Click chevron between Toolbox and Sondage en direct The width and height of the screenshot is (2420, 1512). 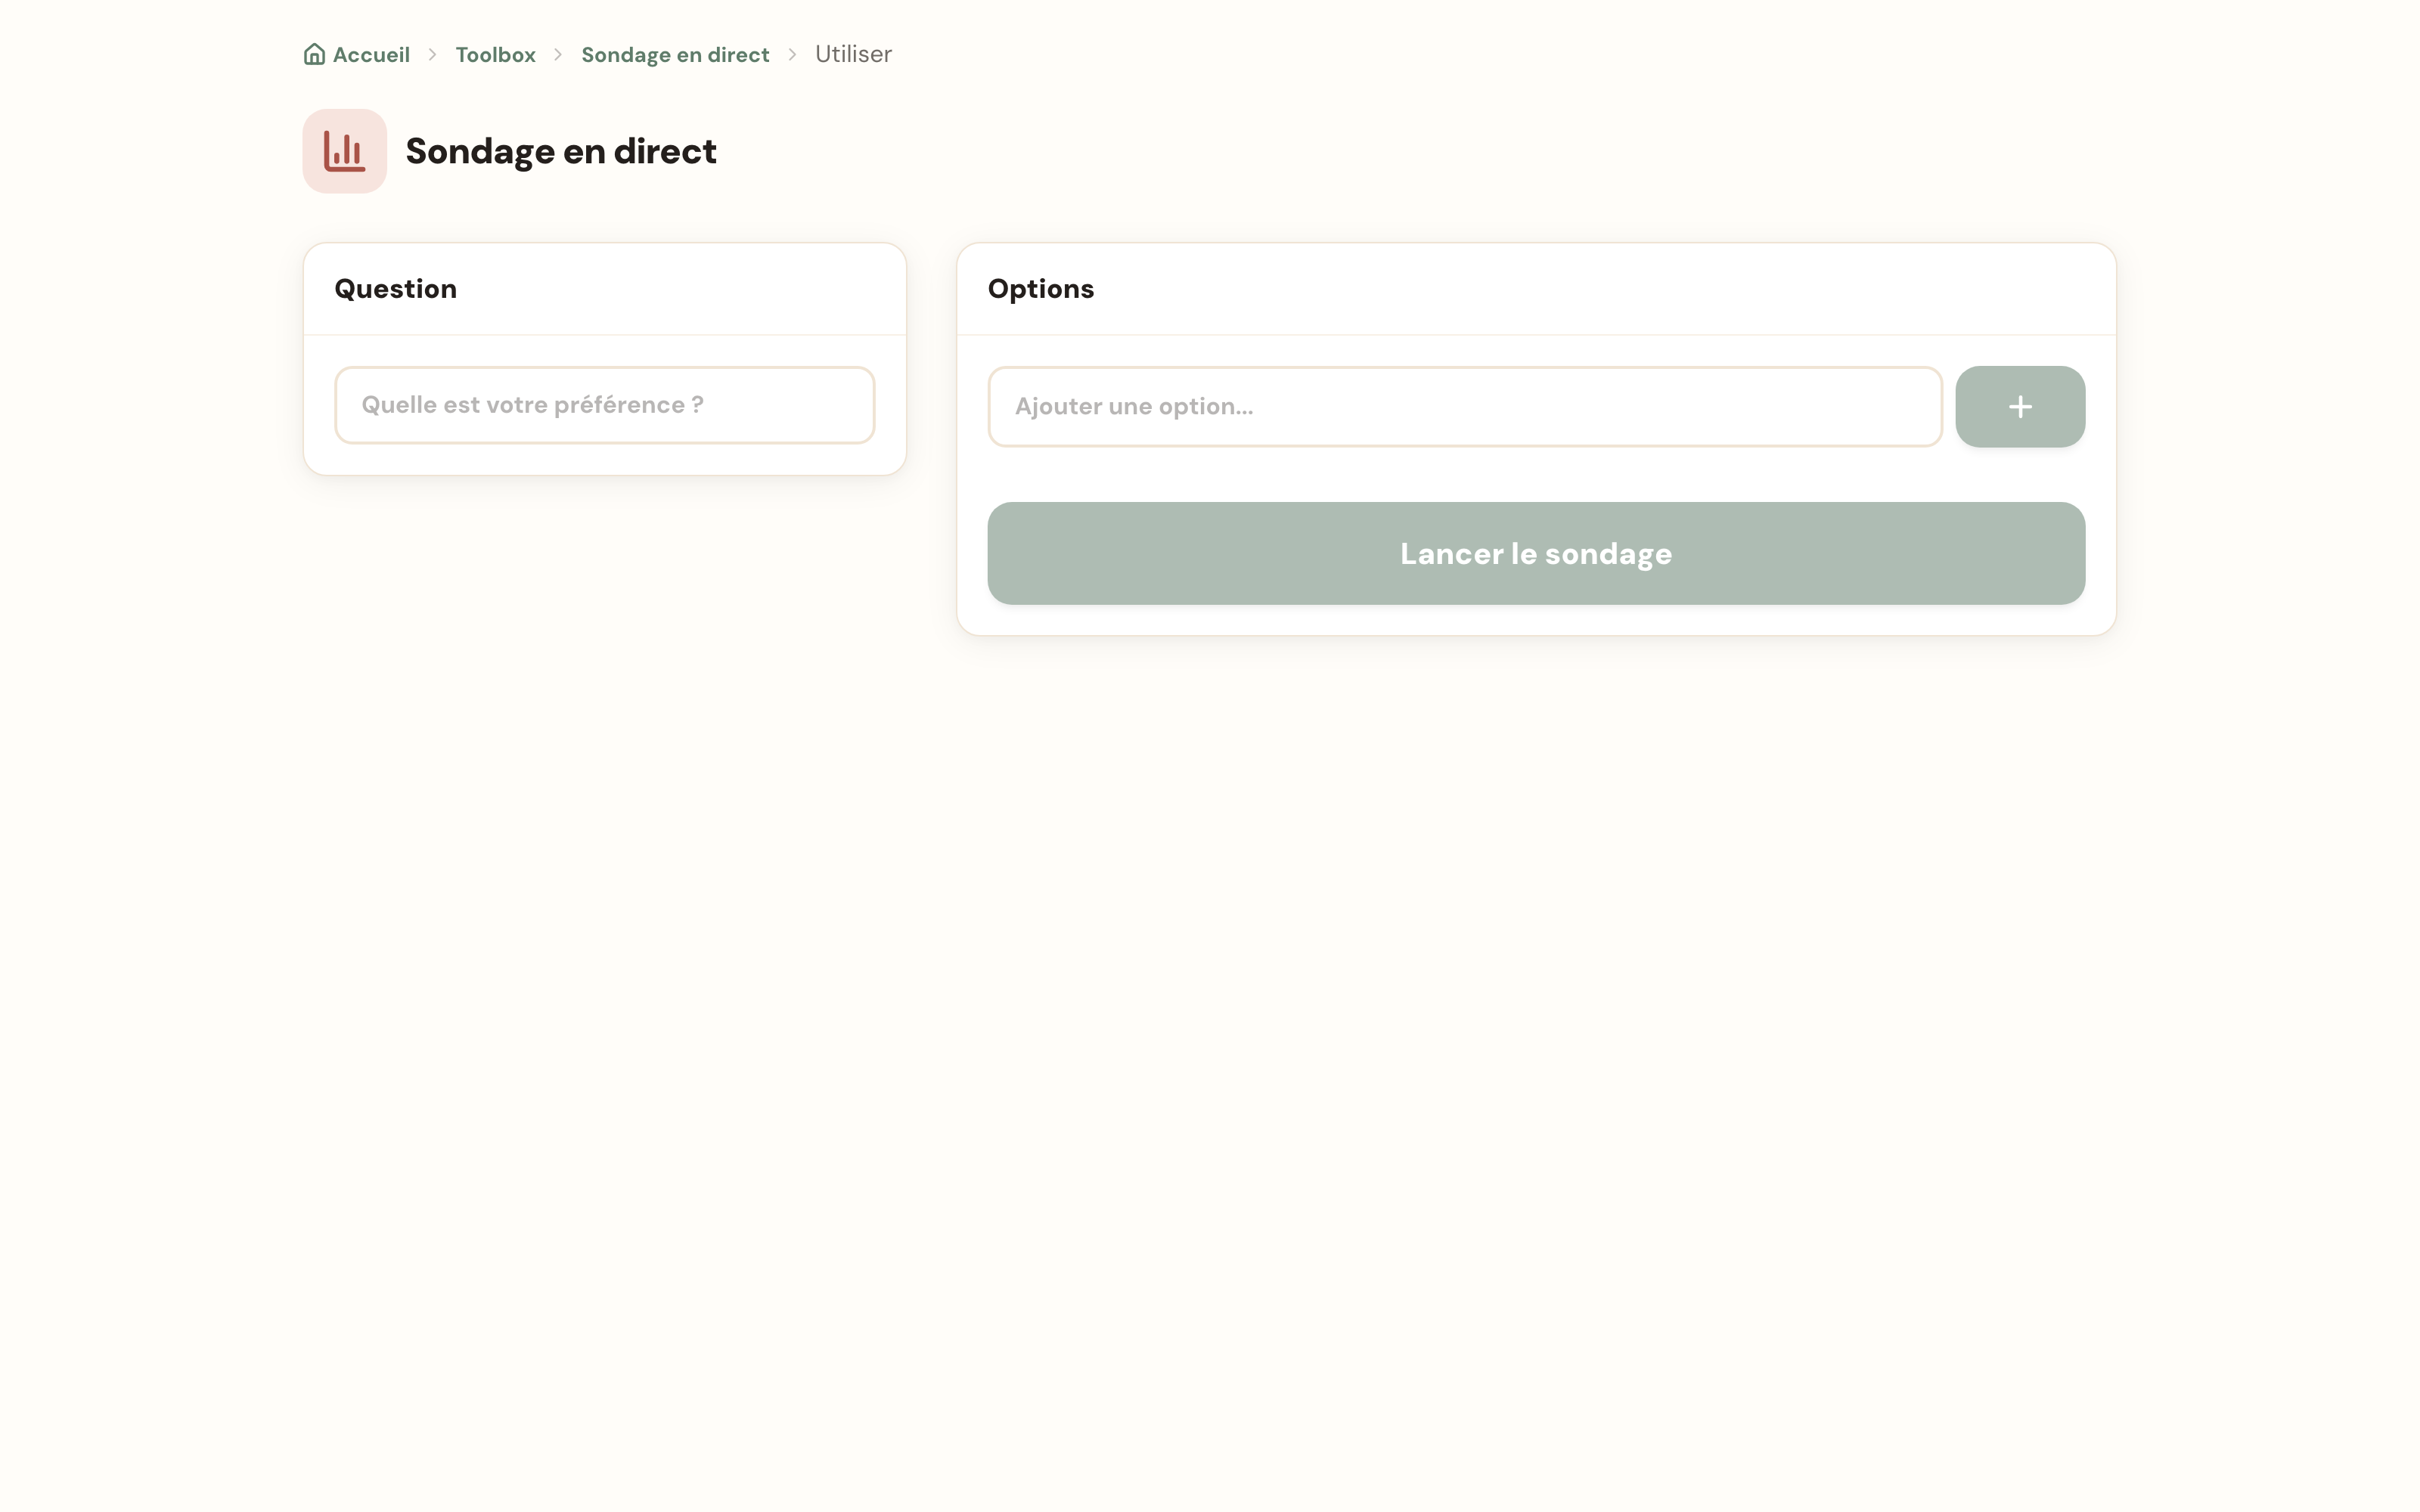tap(559, 55)
